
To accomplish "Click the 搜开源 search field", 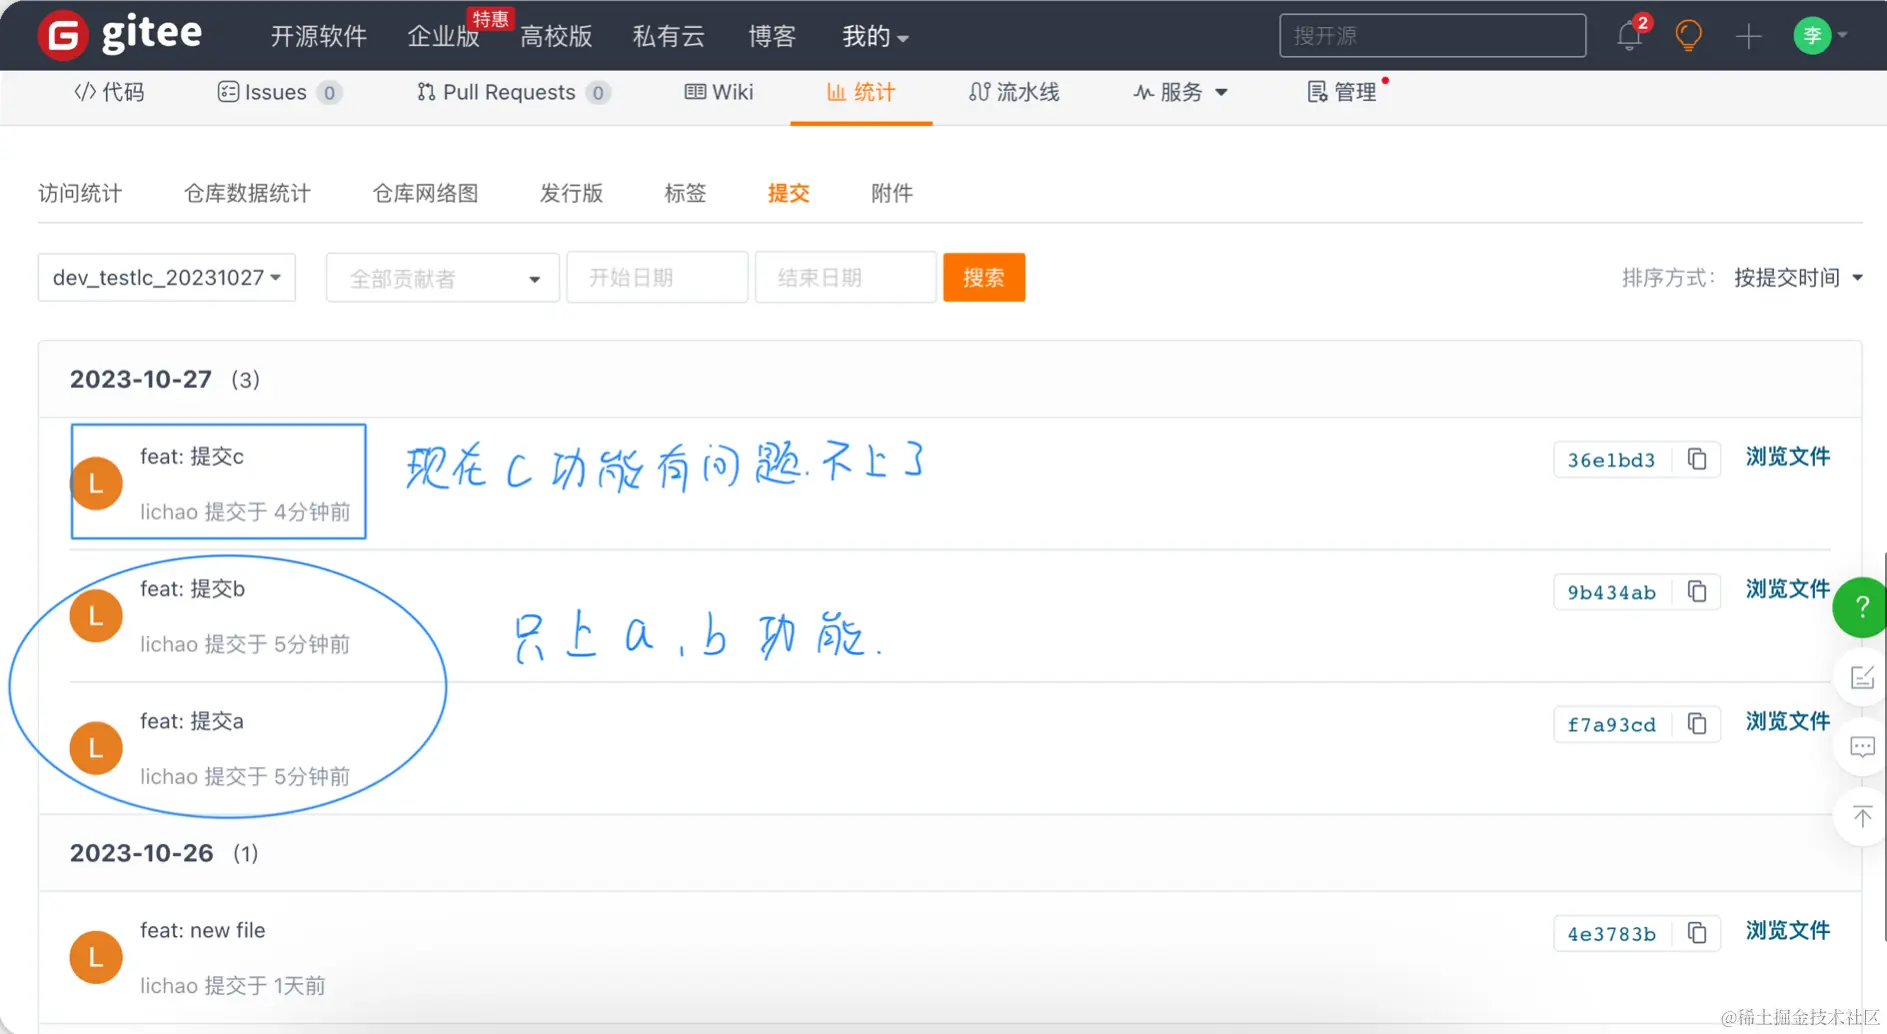I will [1432, 36].
